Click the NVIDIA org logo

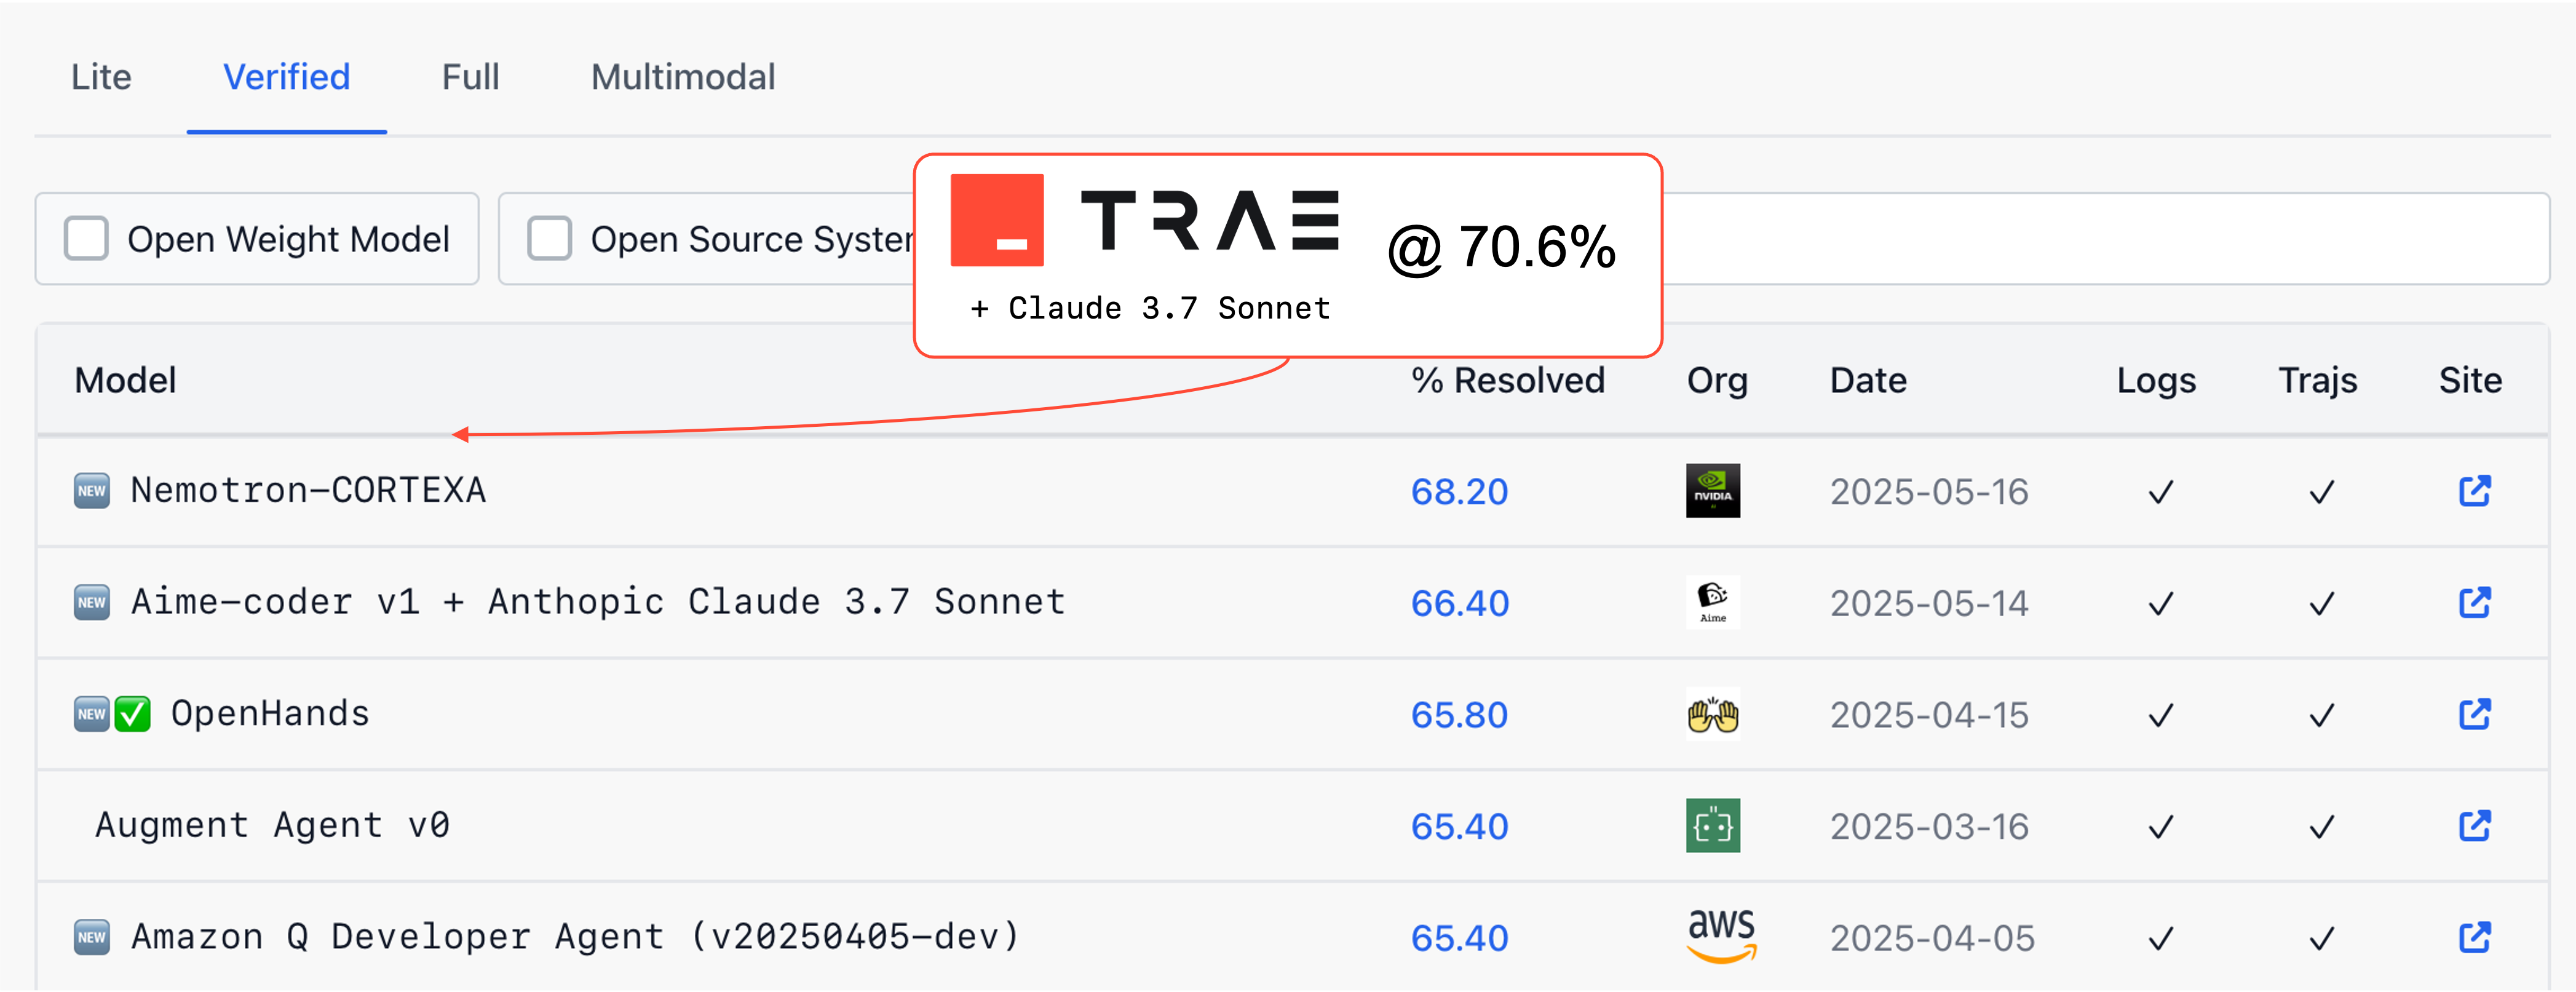[1712, 491]
